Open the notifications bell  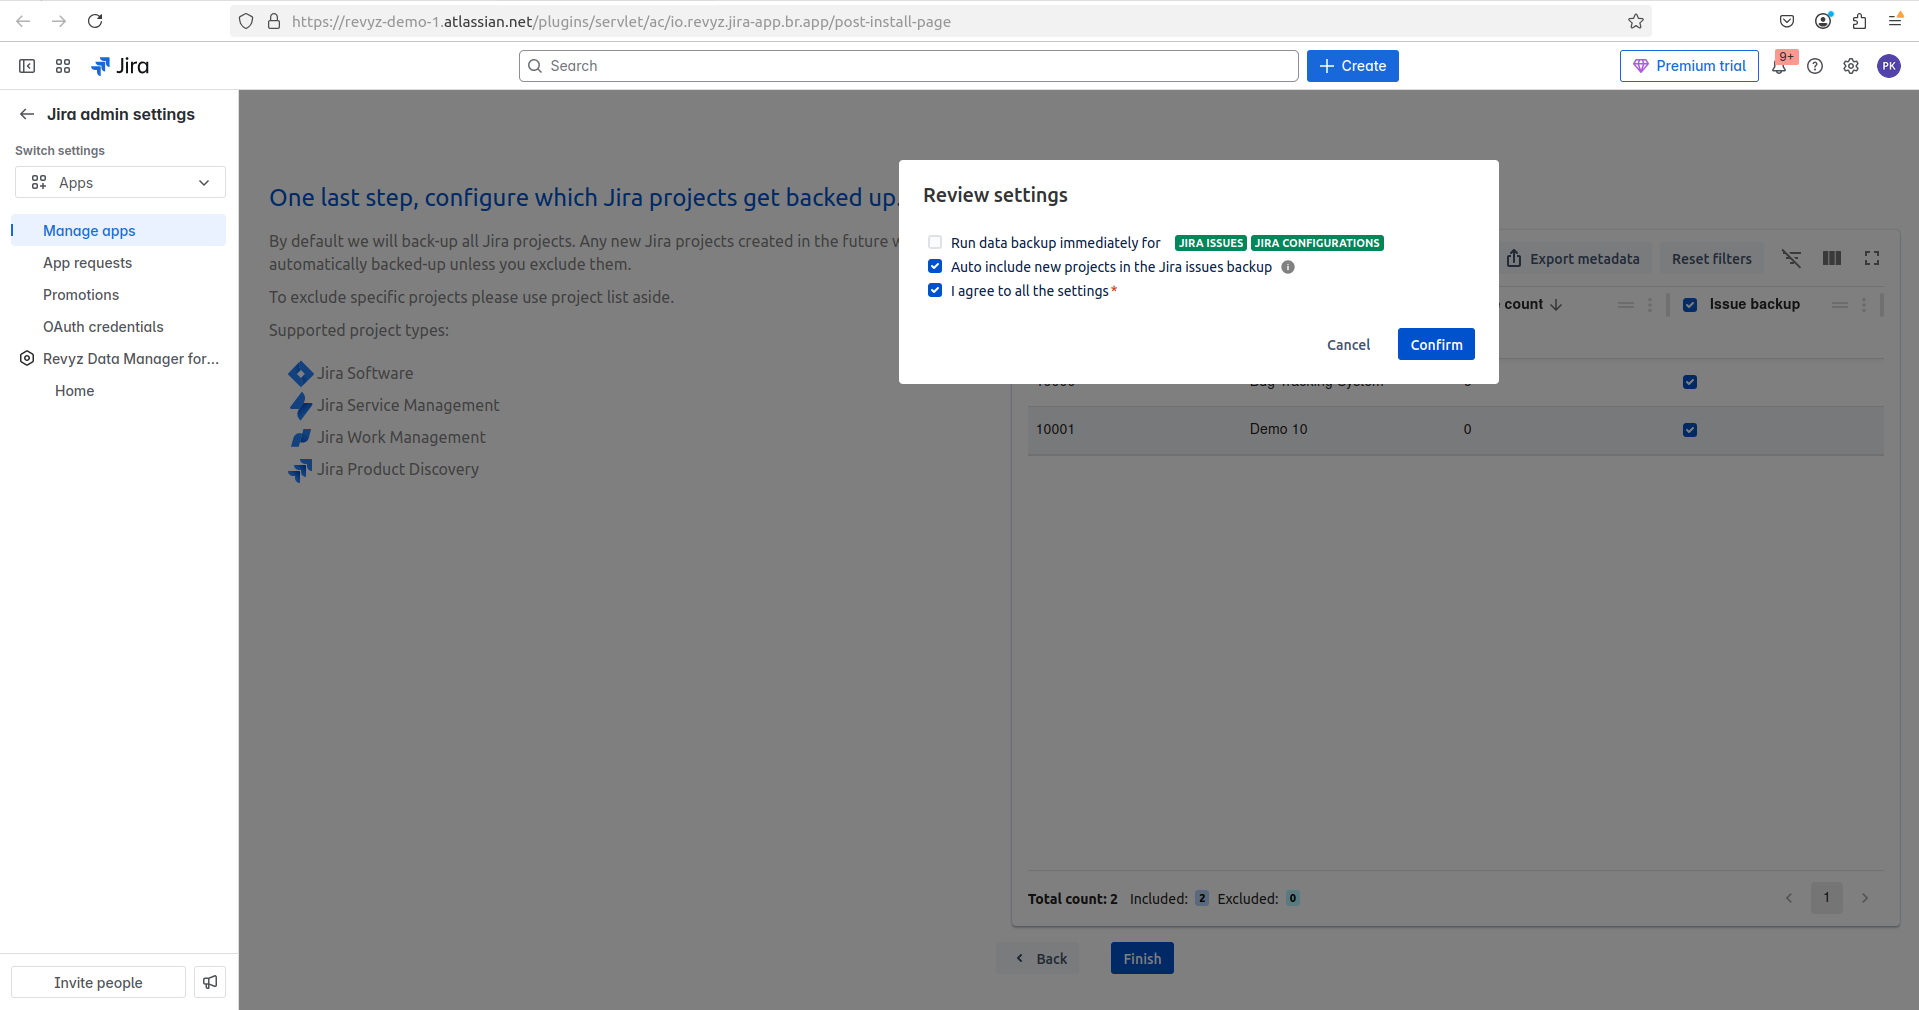click(x=1779, y=67)
